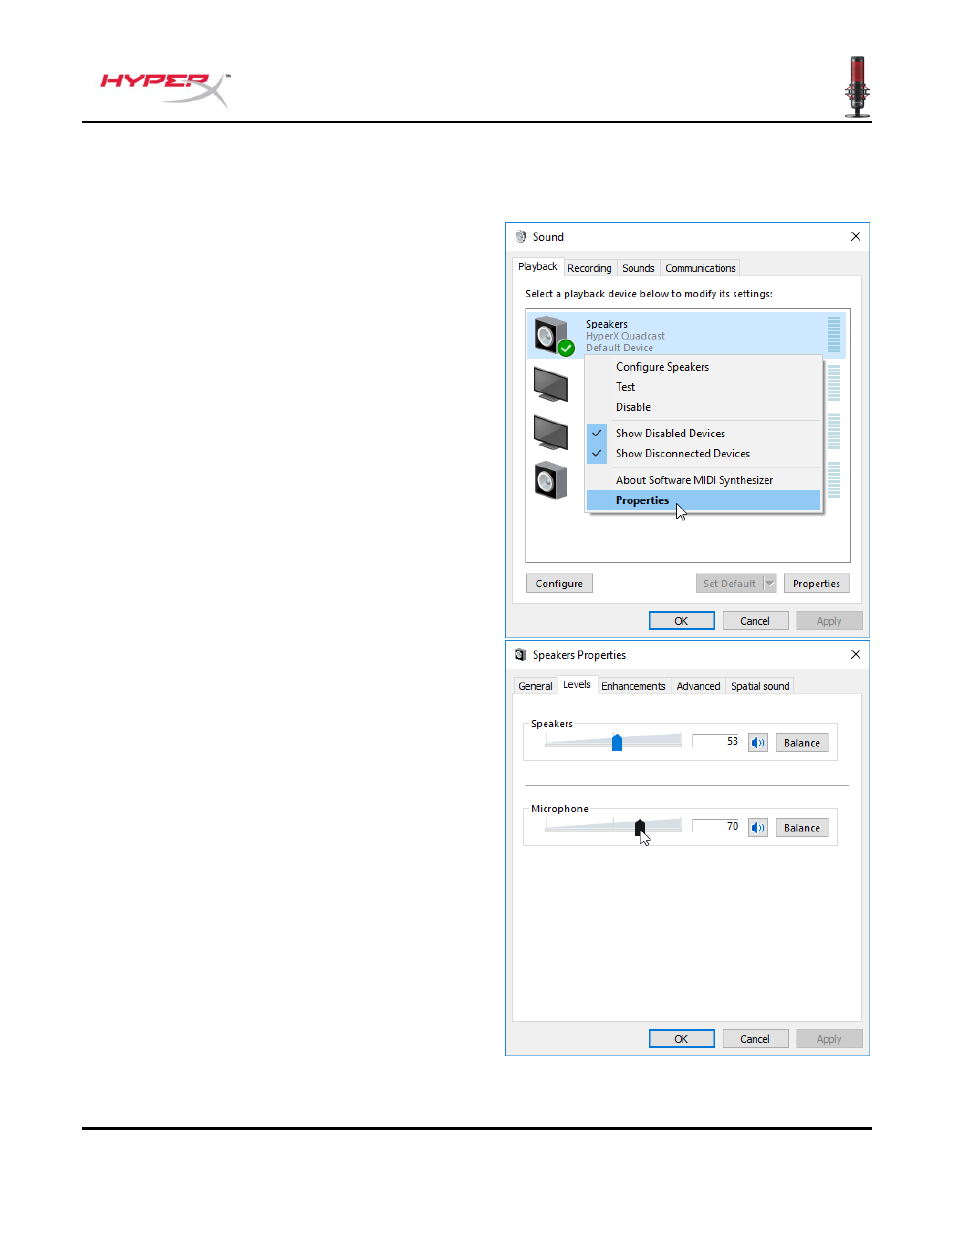Open the Enhancements tab in Speakers Properties
954x1235 pixels.
633,686
